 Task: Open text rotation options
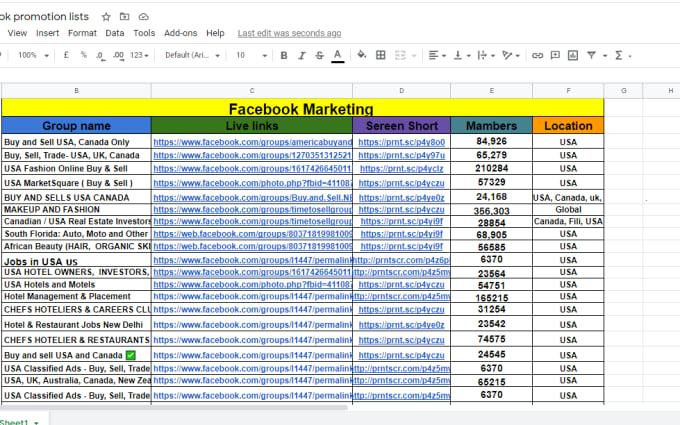pyautogui.click(x=510, y=55)
